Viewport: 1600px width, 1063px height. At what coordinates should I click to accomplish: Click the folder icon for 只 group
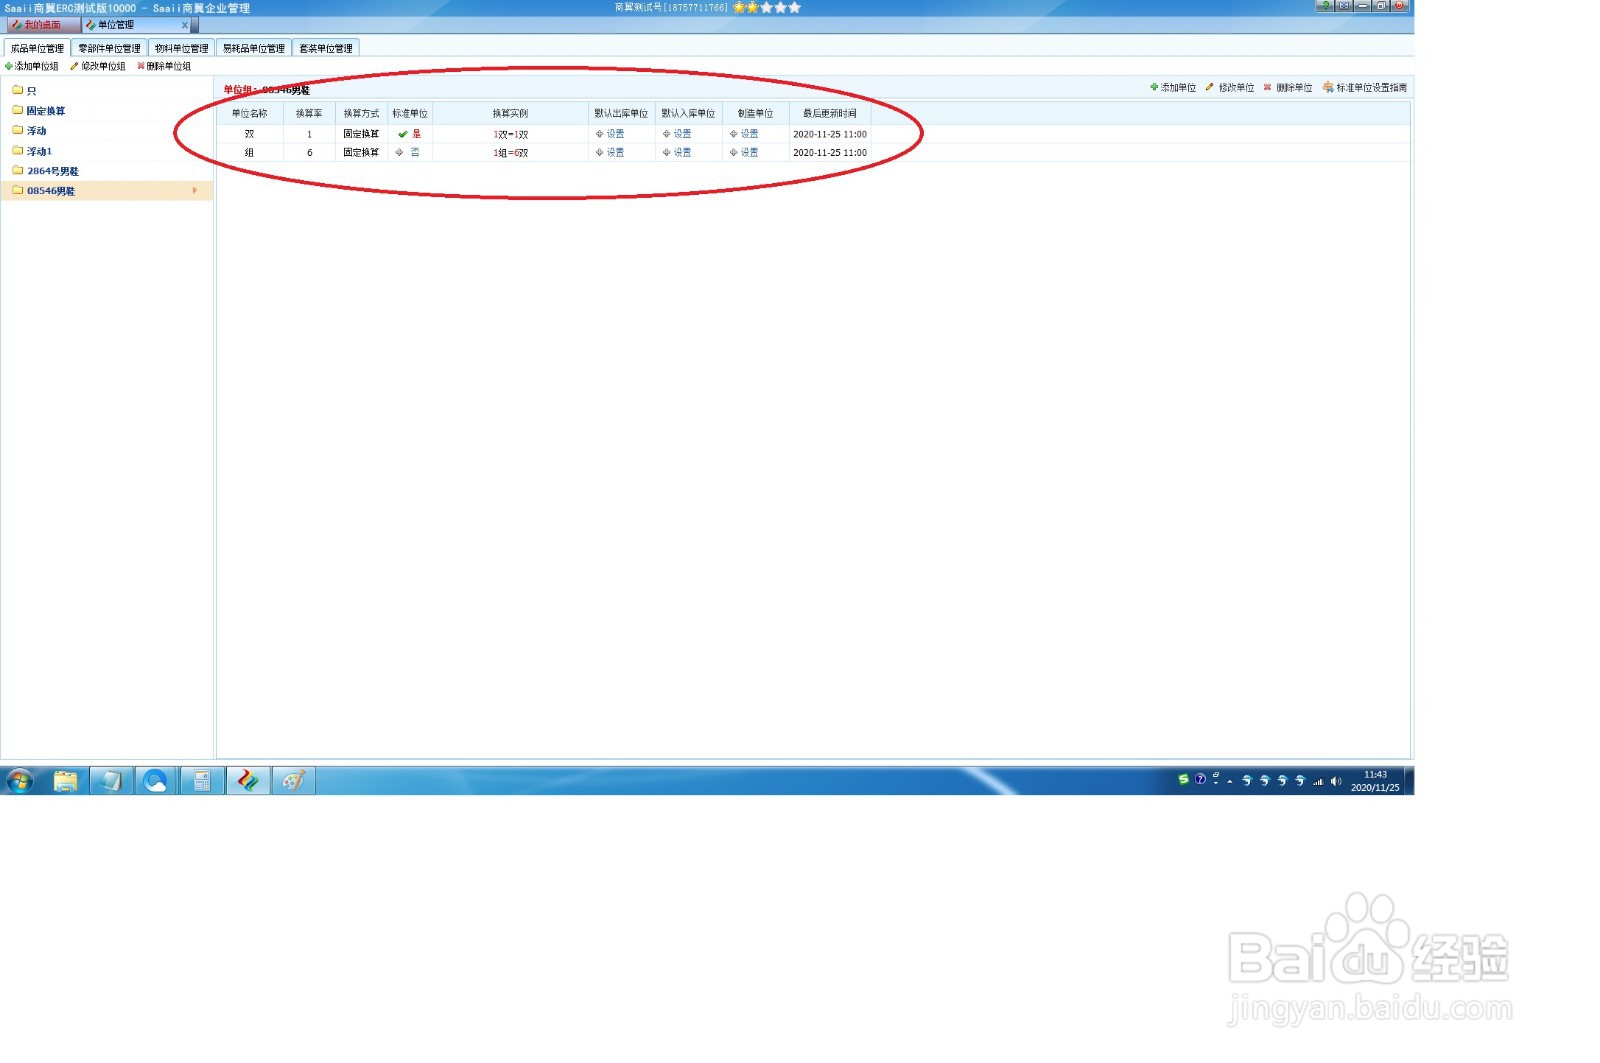[17, 90]
